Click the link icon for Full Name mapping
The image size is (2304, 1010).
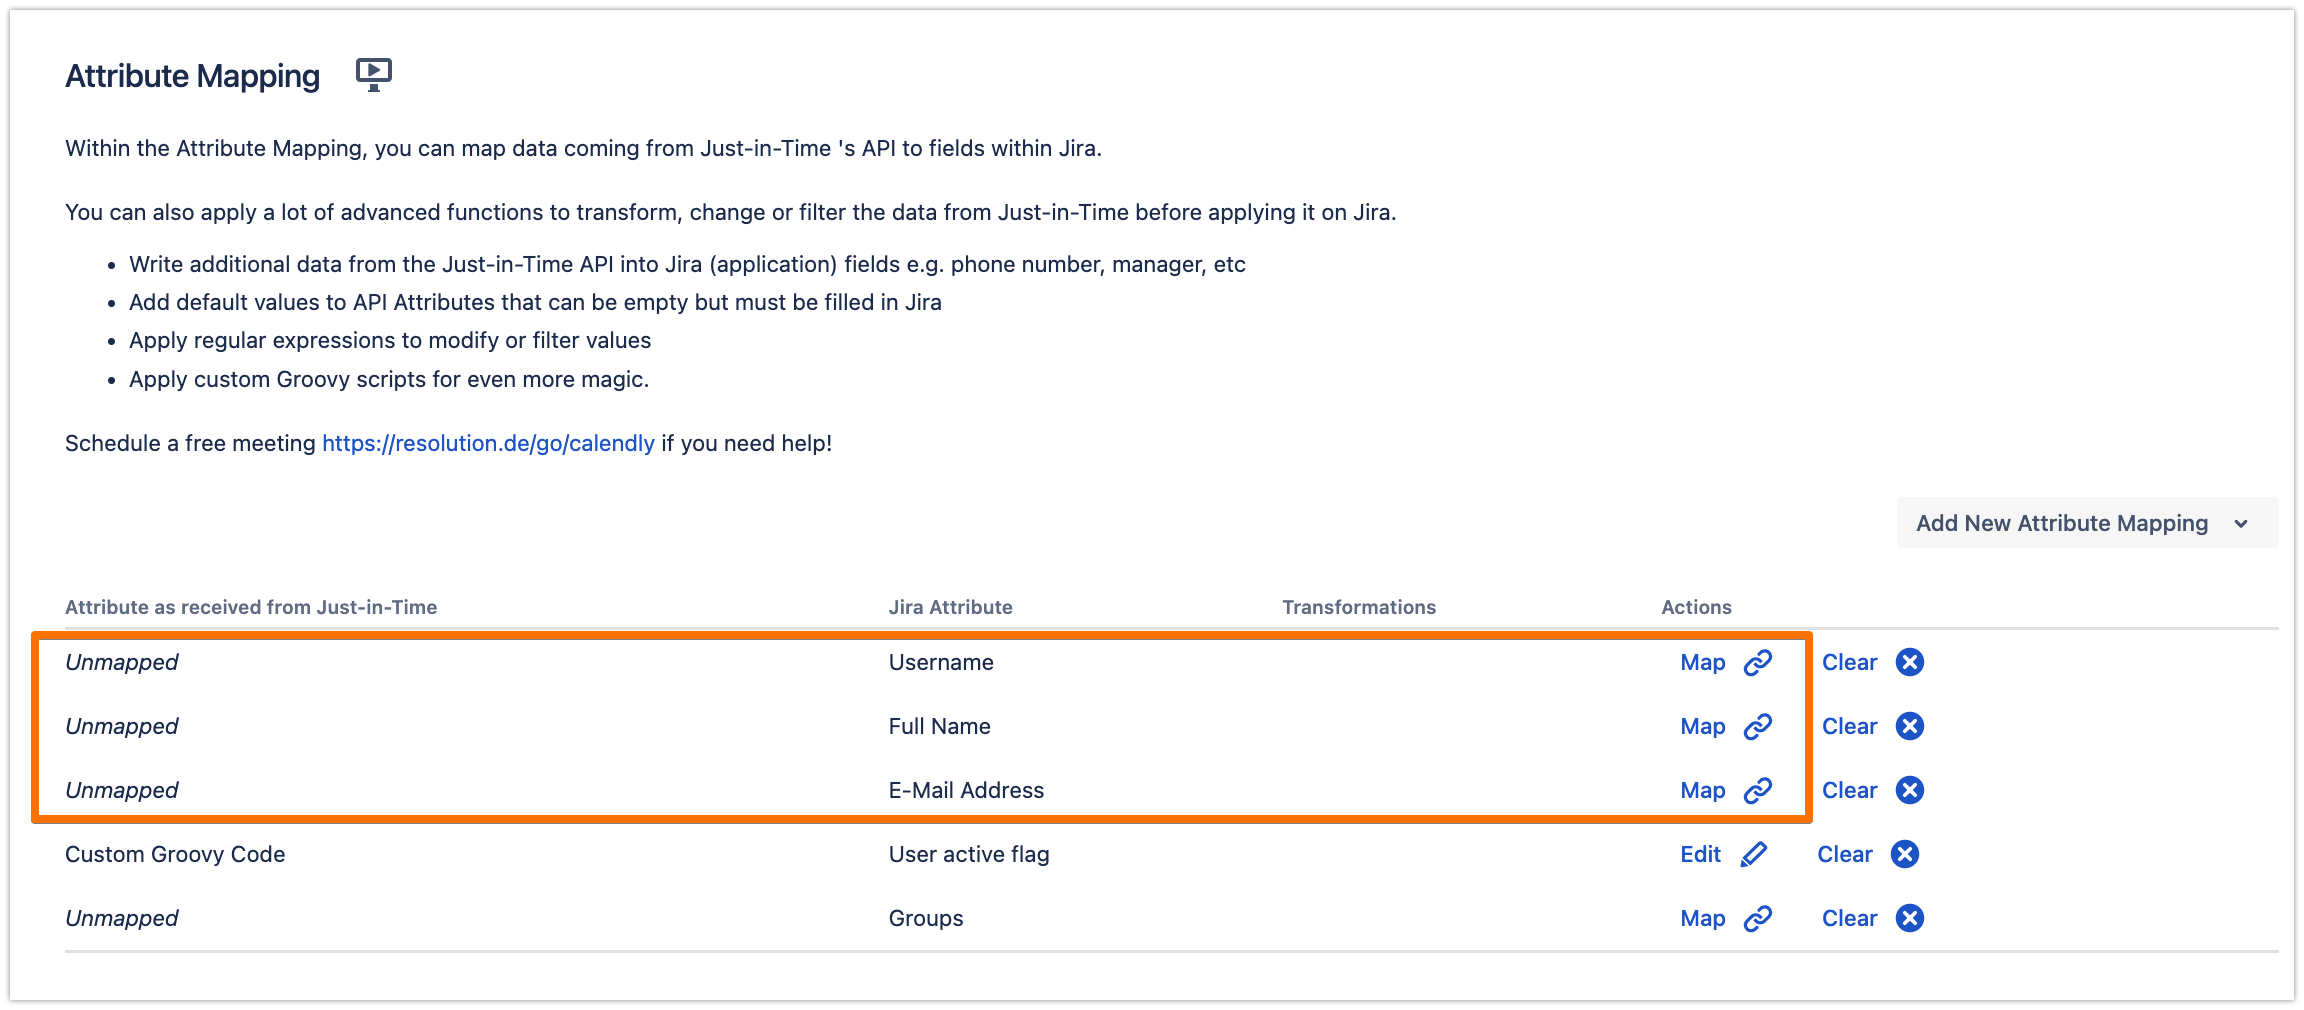1758,727
